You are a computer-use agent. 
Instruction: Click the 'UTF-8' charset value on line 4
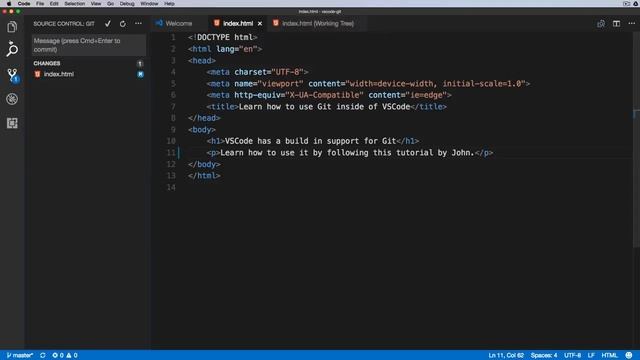coord(287,72)
